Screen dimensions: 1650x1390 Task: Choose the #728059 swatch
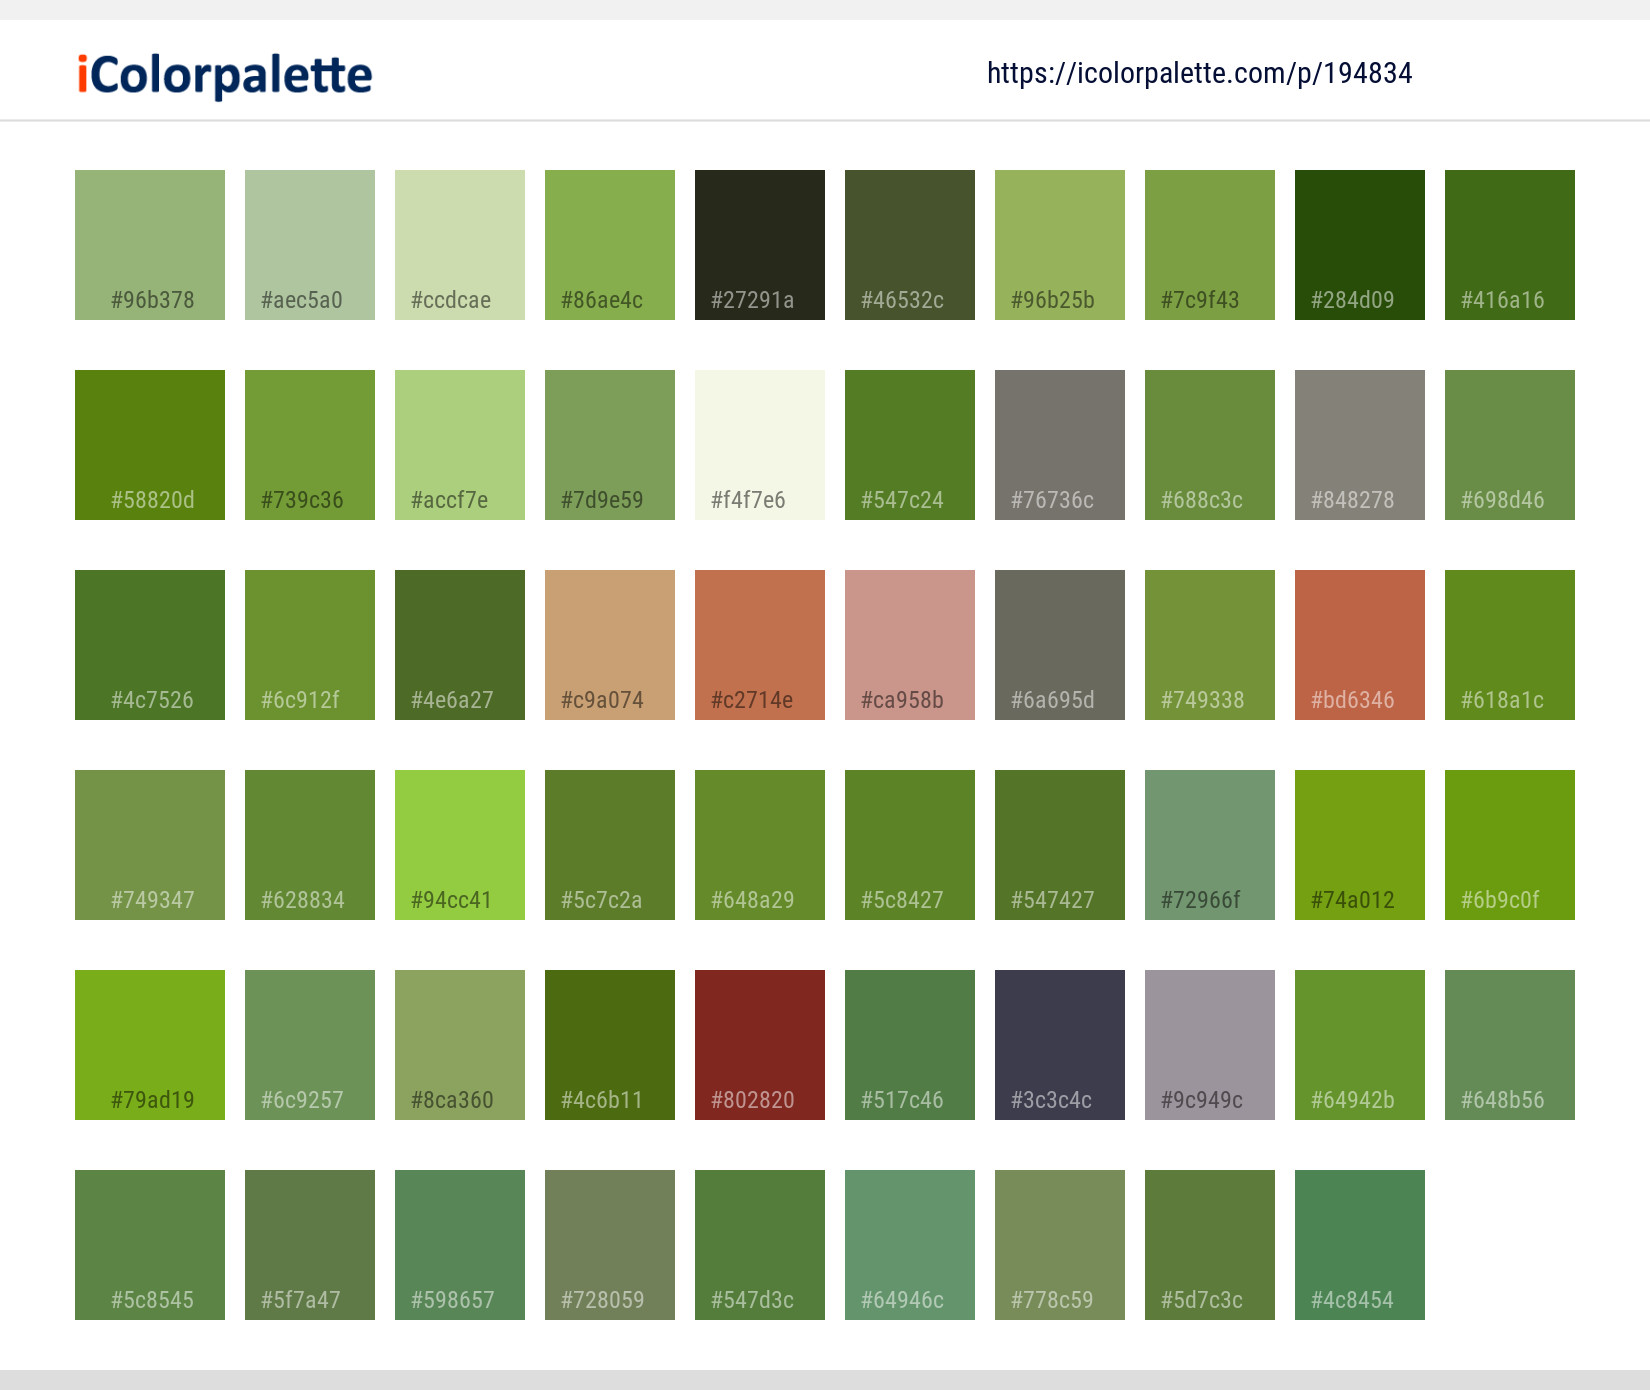[610, 1245]
